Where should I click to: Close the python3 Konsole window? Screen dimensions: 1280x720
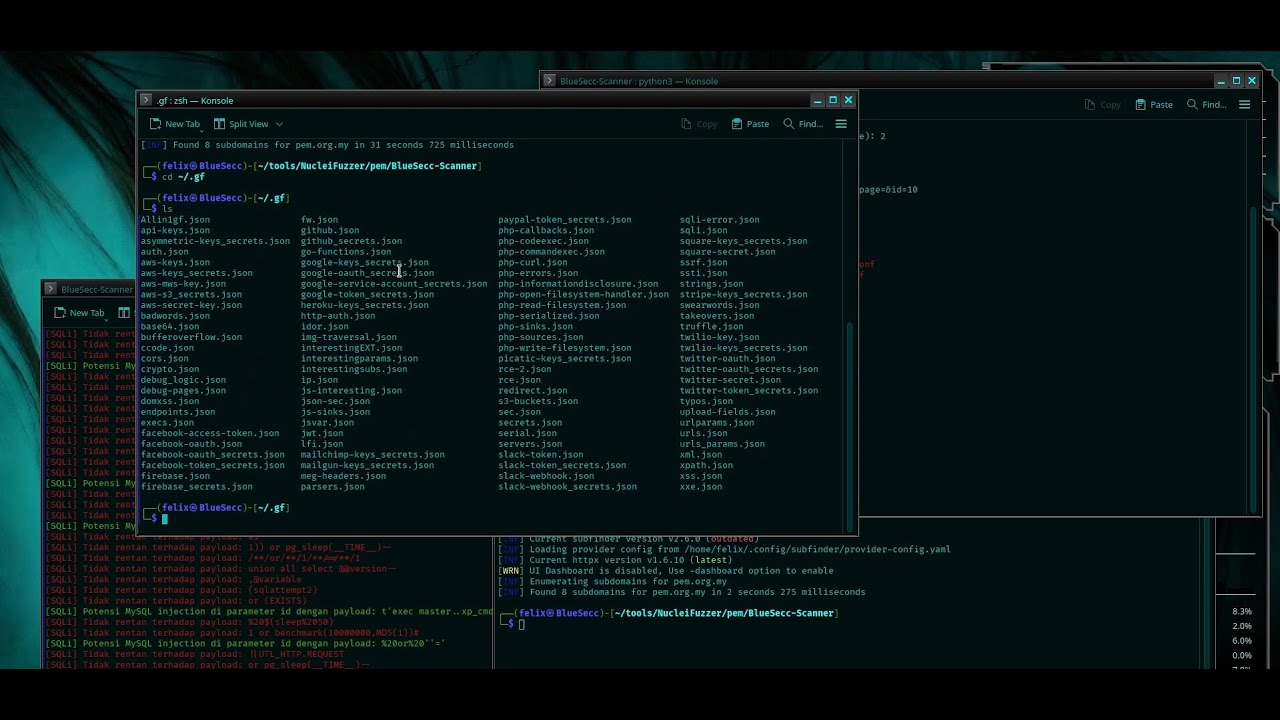[x=1251, y=81]
